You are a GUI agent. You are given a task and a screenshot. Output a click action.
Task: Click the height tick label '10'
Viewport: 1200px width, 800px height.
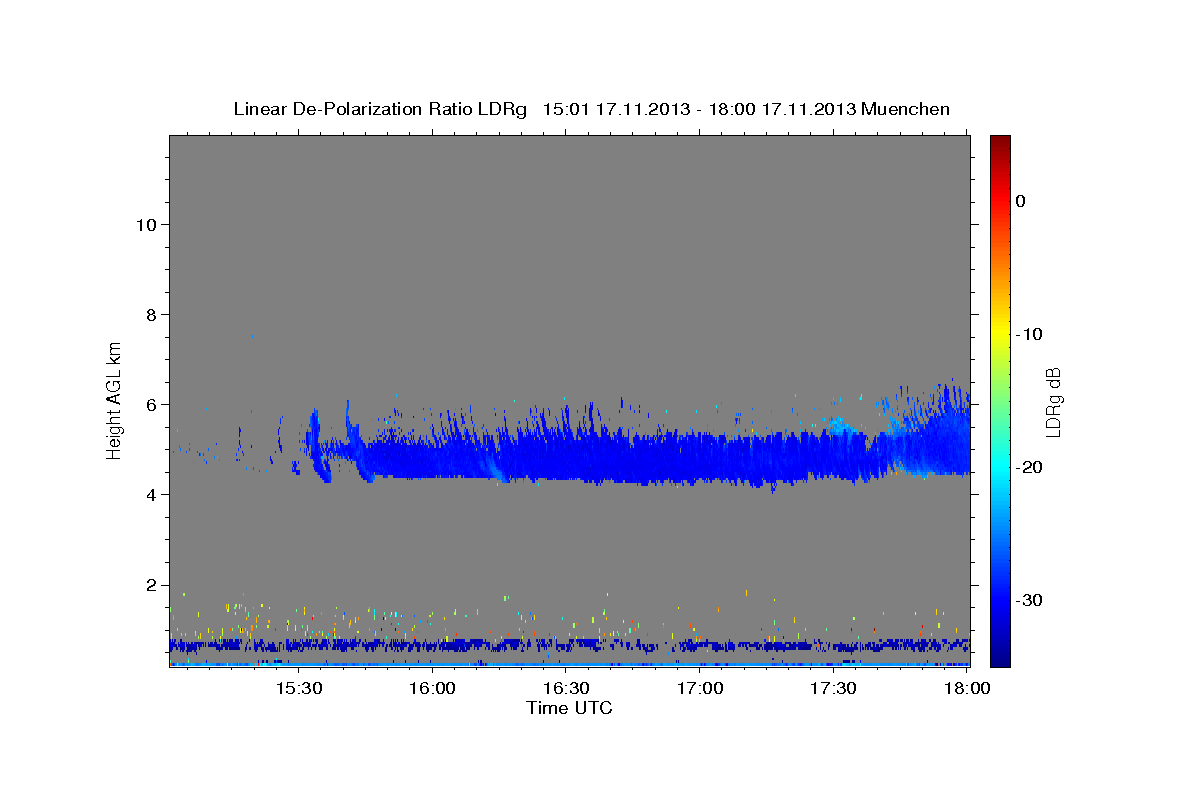tap(145, 225)
